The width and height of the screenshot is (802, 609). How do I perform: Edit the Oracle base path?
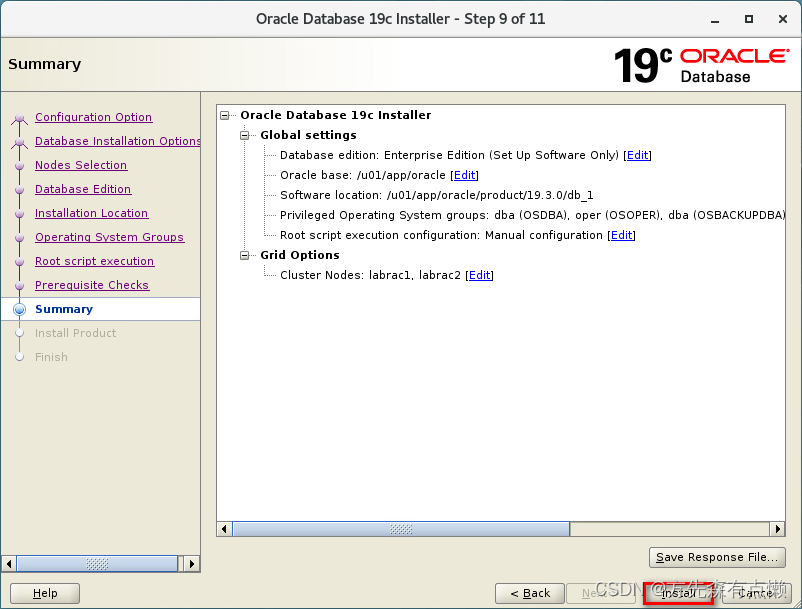464,175
